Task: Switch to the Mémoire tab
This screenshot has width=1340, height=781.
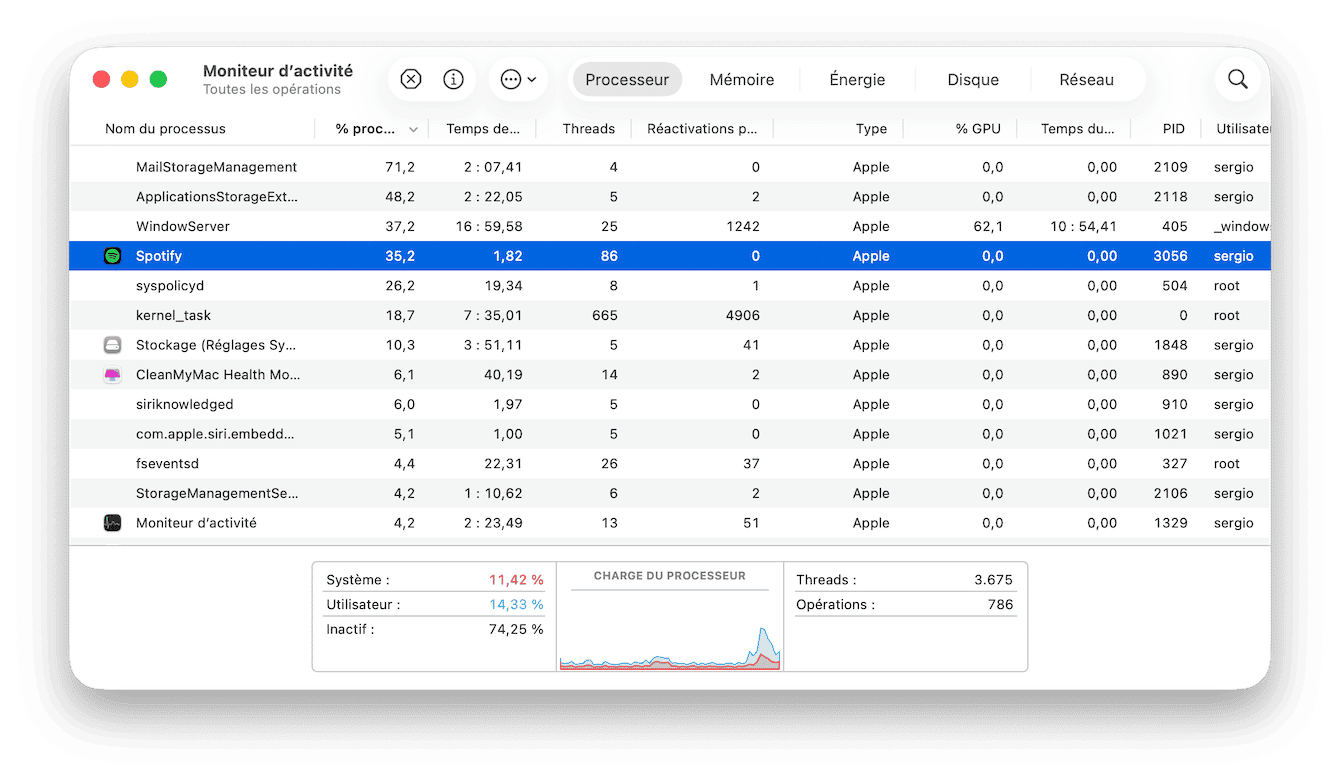Action: (x=741, y=80)
